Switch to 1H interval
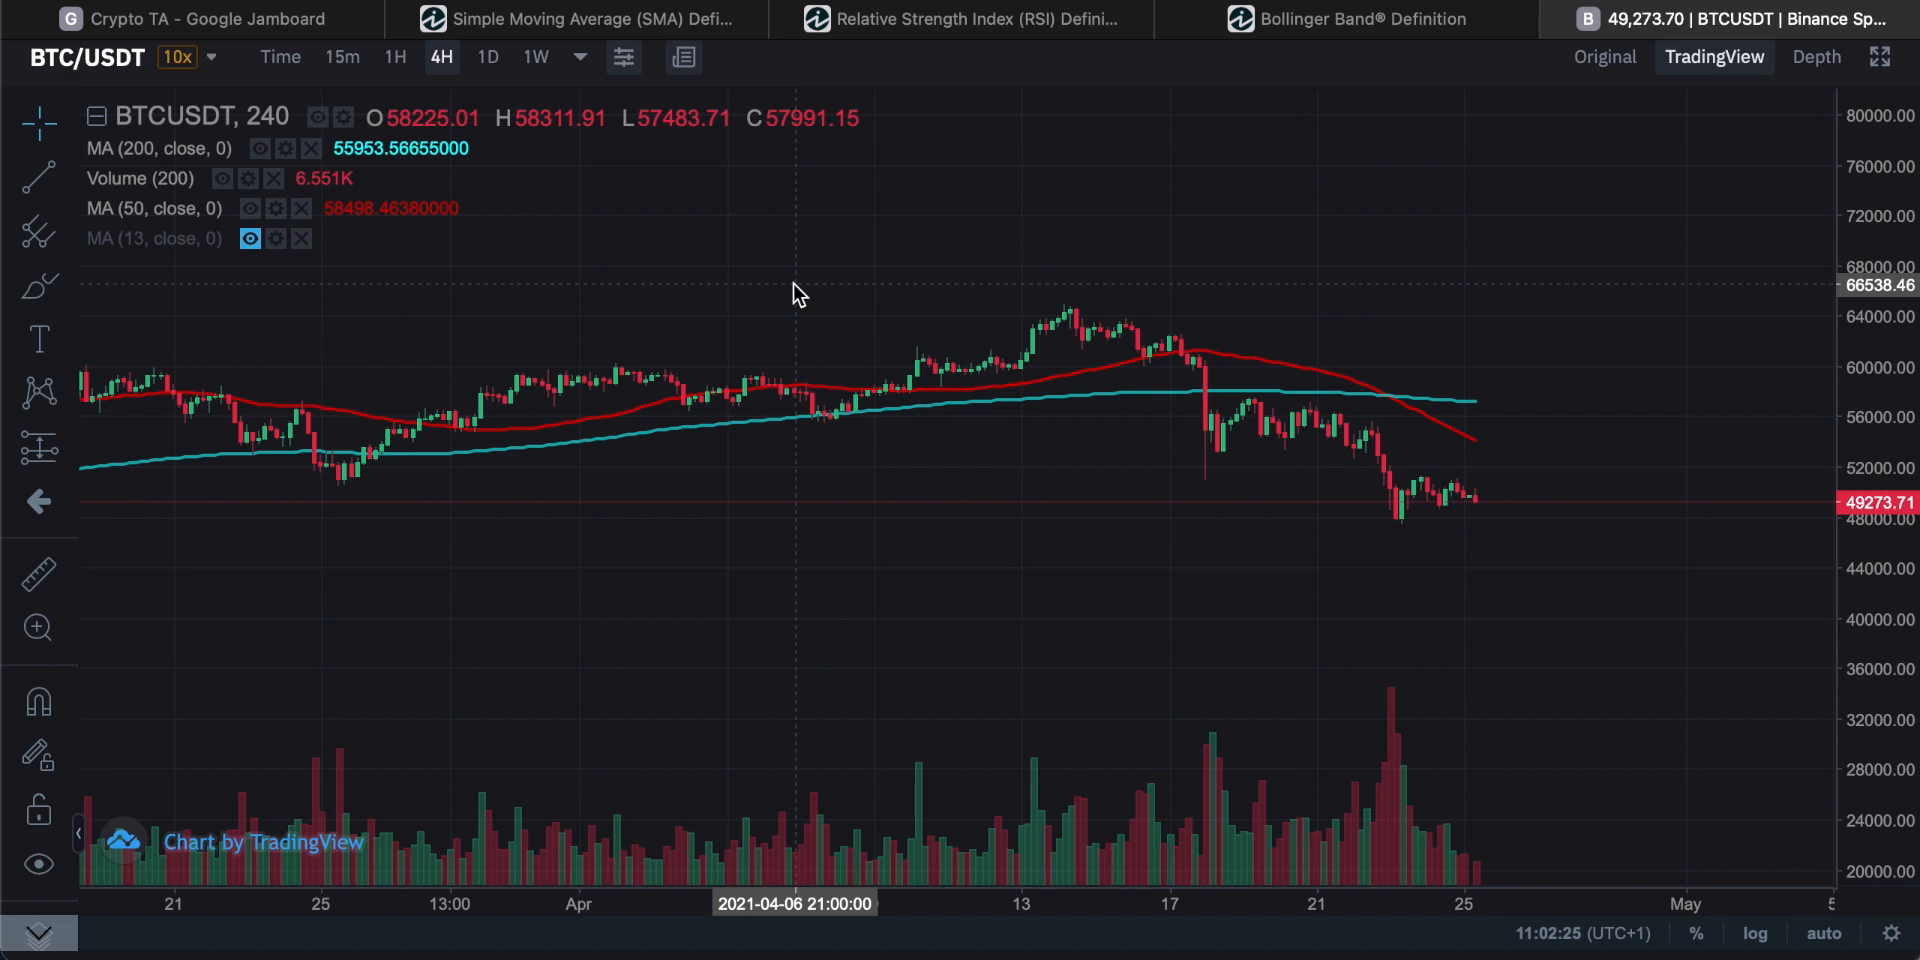The image size is (1920, 960). tap(395, 57)
